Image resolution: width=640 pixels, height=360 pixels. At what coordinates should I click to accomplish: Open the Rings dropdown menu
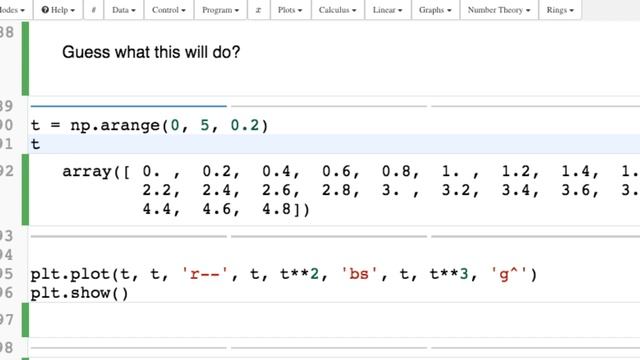point(560,10)
